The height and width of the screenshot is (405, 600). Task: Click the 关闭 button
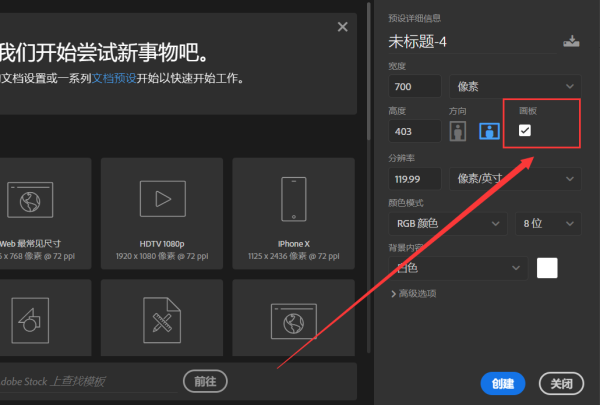click(x=561, y=383)
